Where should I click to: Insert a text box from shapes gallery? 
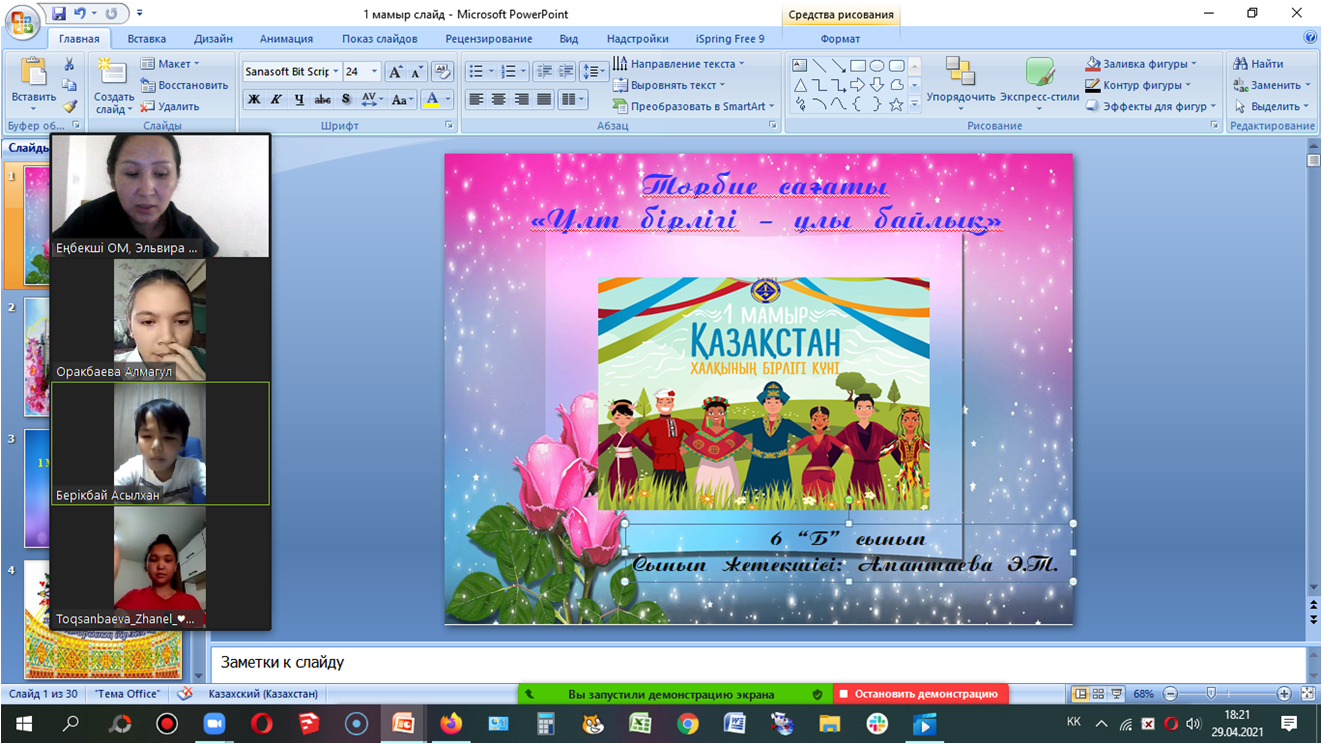pos(800,66)
